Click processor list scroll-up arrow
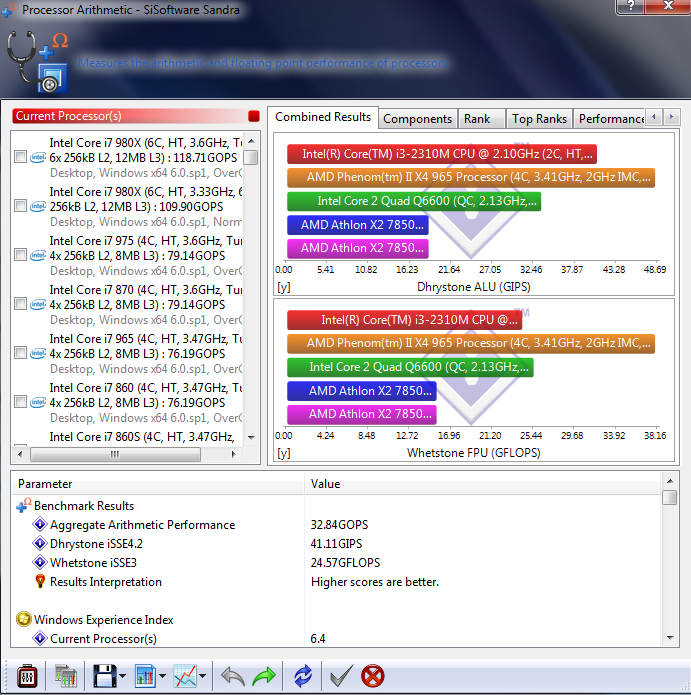691x695 pixels. [x=251, y=141]
